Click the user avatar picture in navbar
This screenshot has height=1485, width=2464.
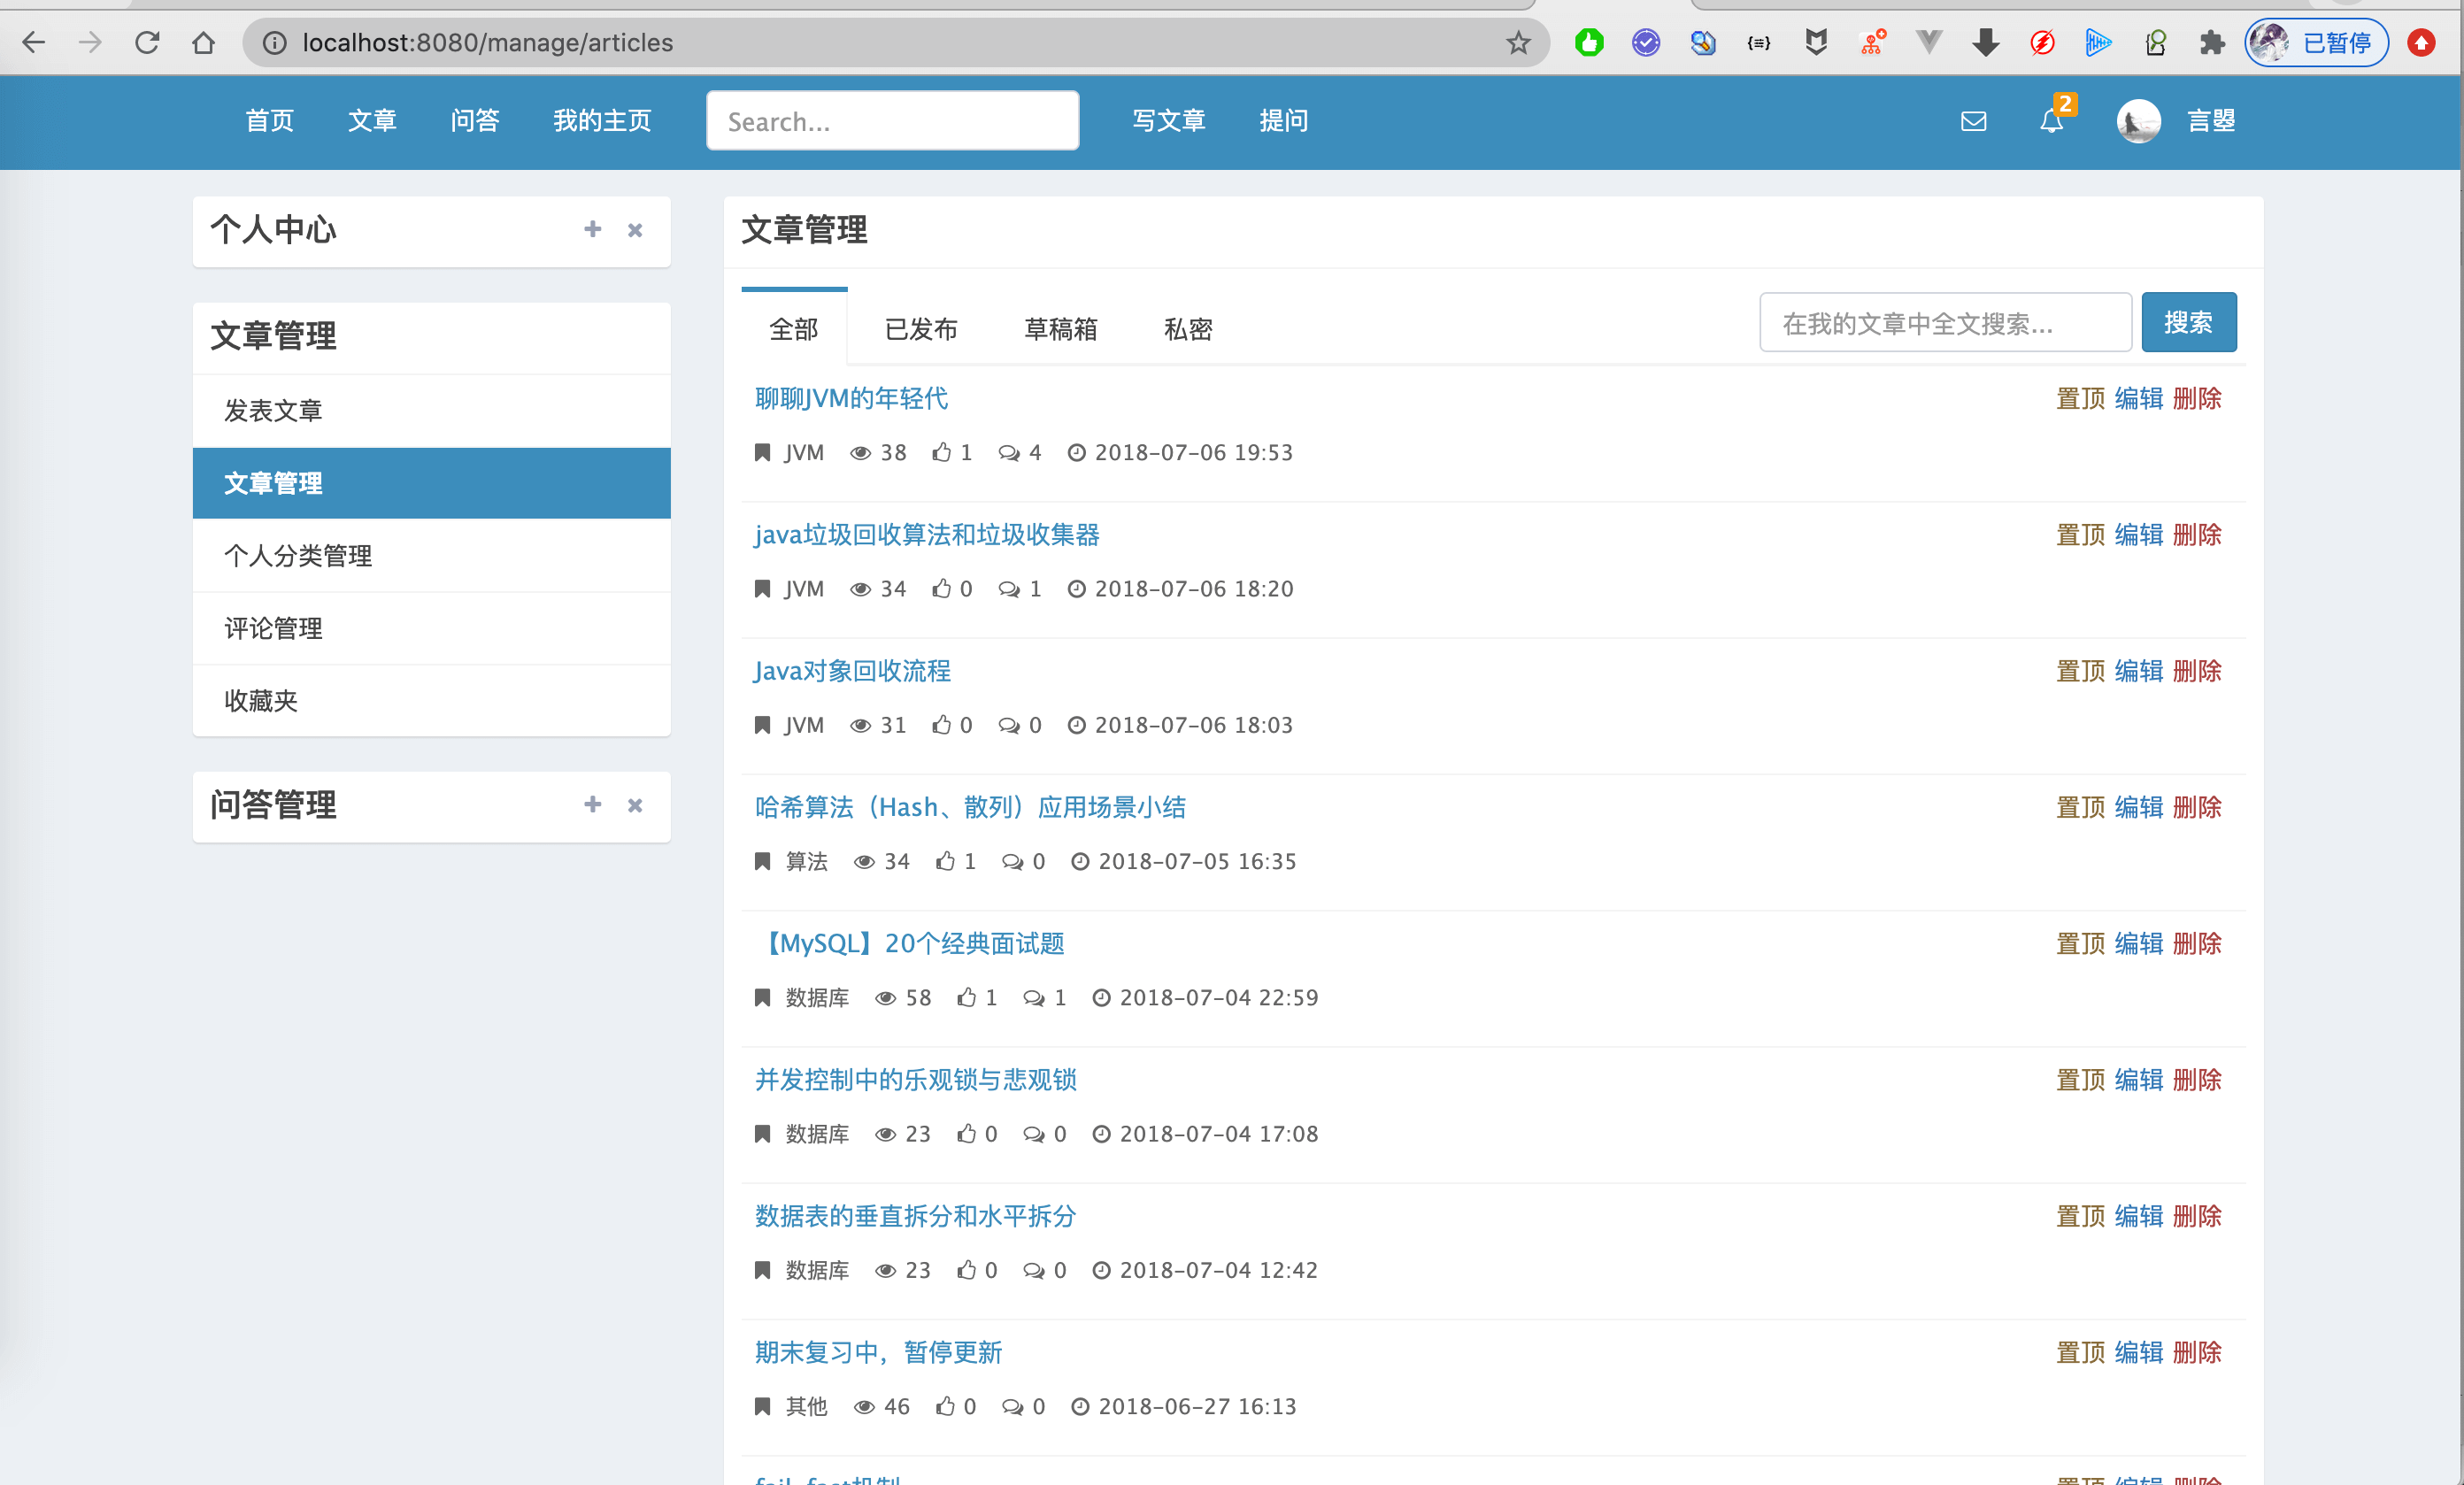[x=2138, y=121]
